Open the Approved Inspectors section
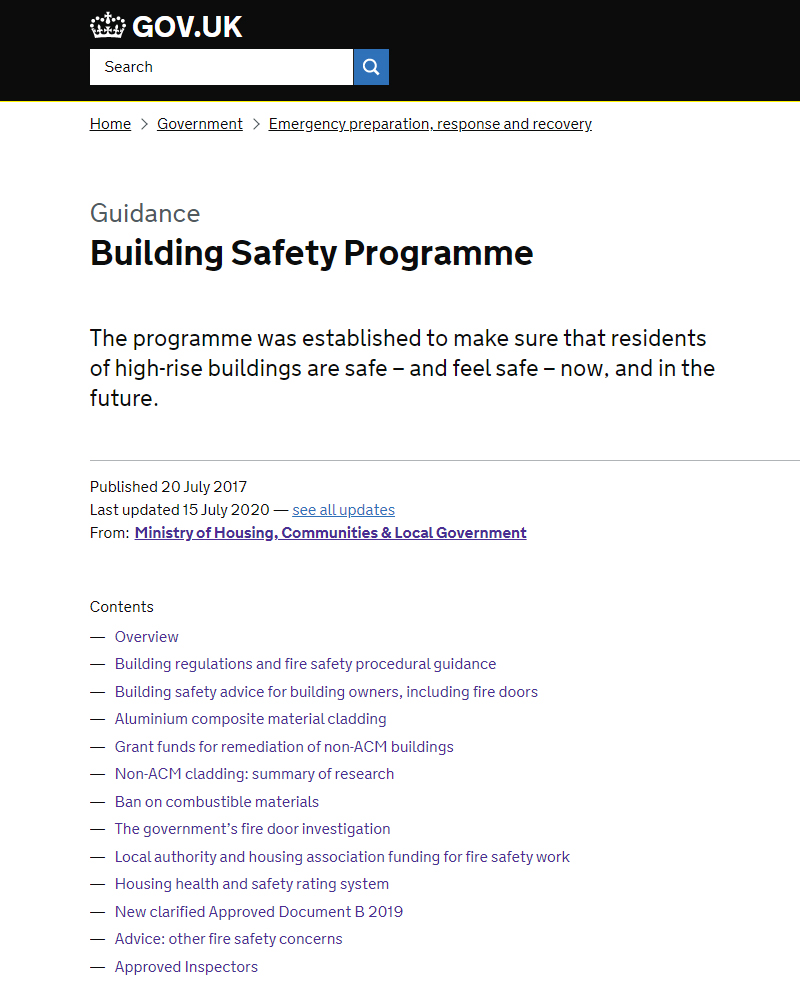Image resolution: width=800 pixels, height=1000 pixels. 186,967
